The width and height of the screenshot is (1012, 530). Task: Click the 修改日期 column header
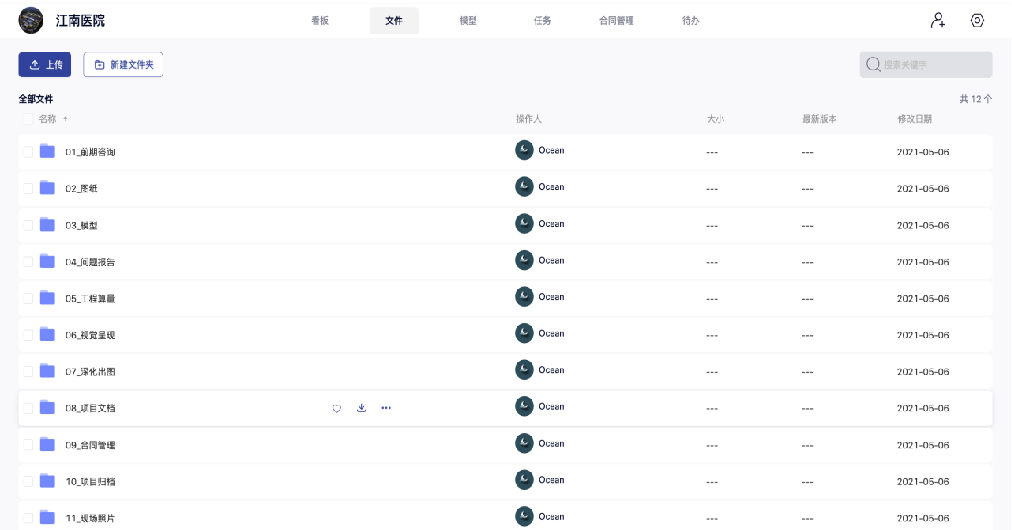pos(914,119)
